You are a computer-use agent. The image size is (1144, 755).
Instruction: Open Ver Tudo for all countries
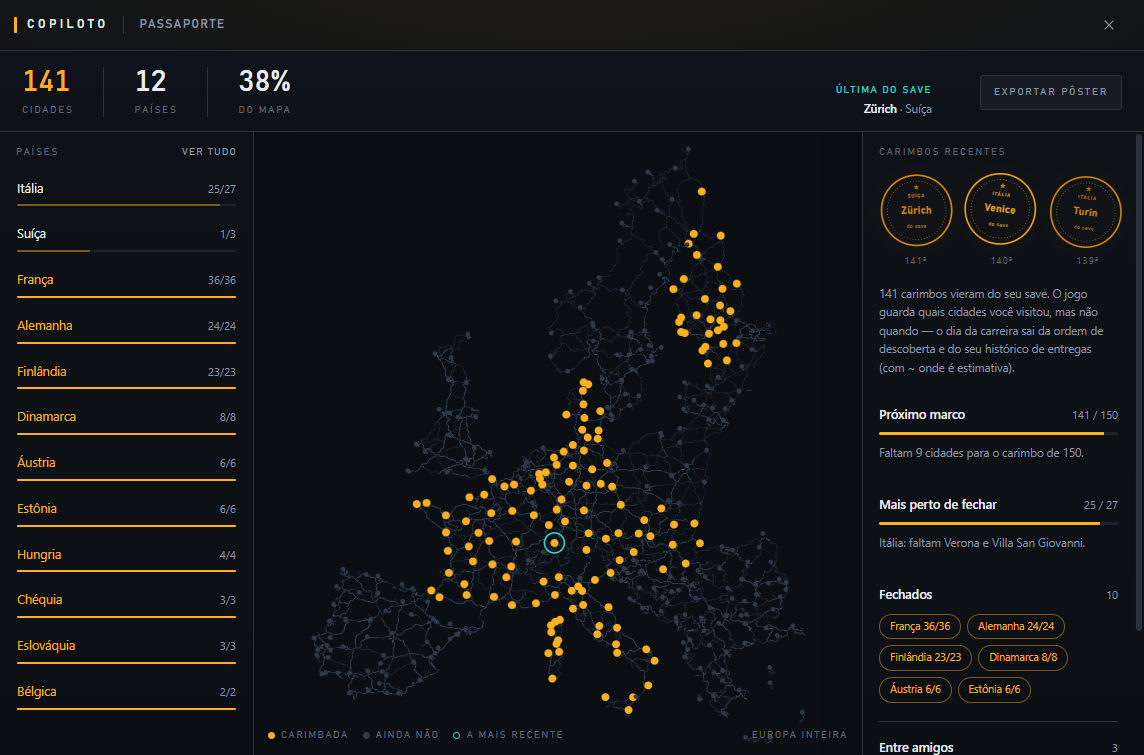pos(209,152)
